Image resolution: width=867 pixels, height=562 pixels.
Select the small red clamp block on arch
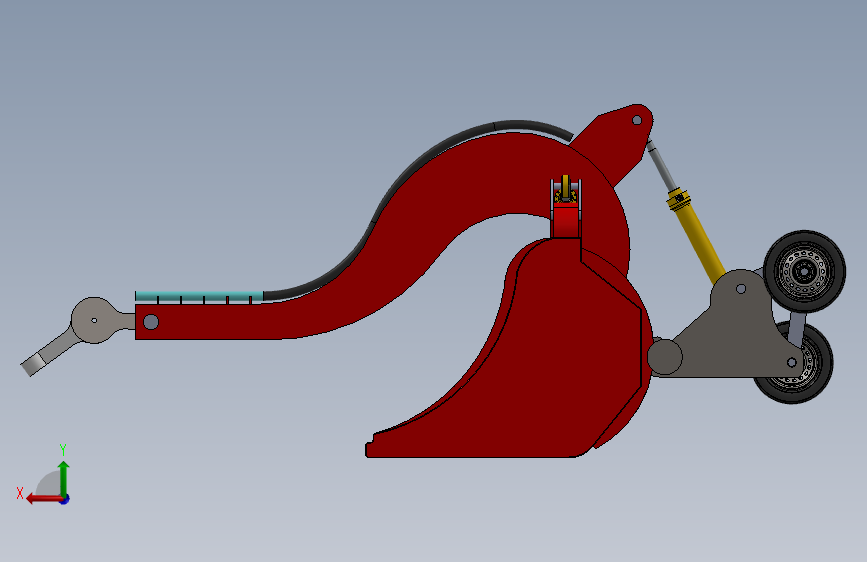pyautogui.click(x=565, y=220)
